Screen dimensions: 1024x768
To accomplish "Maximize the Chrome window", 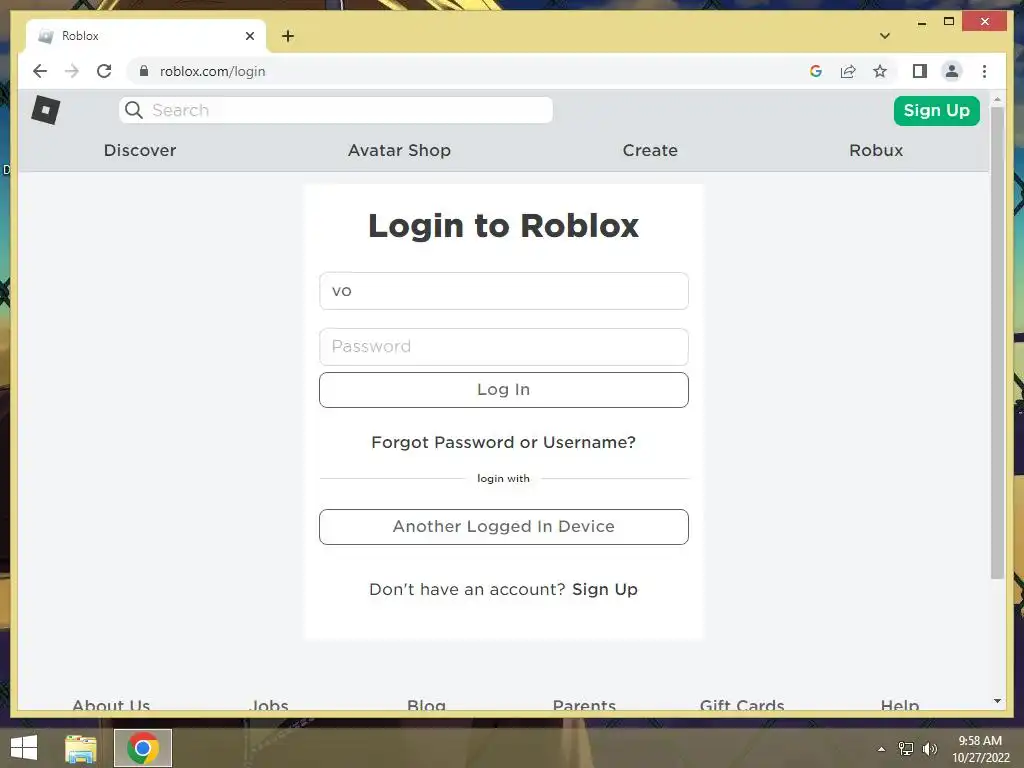I will click(949, 22).
